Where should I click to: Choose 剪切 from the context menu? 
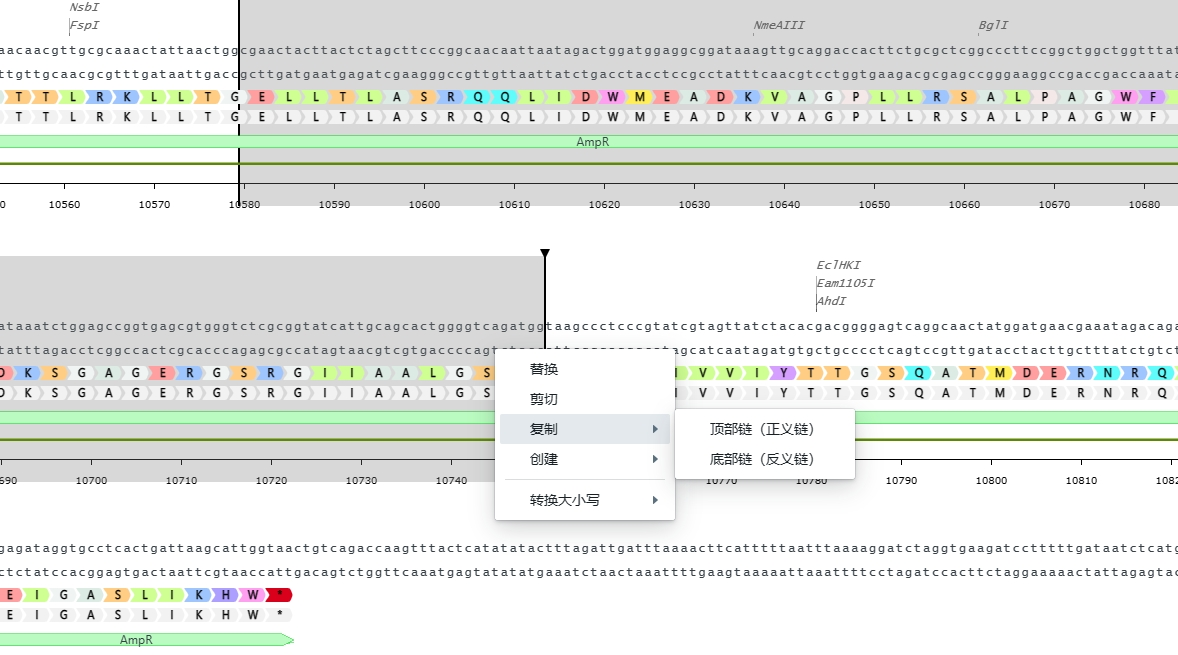544,399
